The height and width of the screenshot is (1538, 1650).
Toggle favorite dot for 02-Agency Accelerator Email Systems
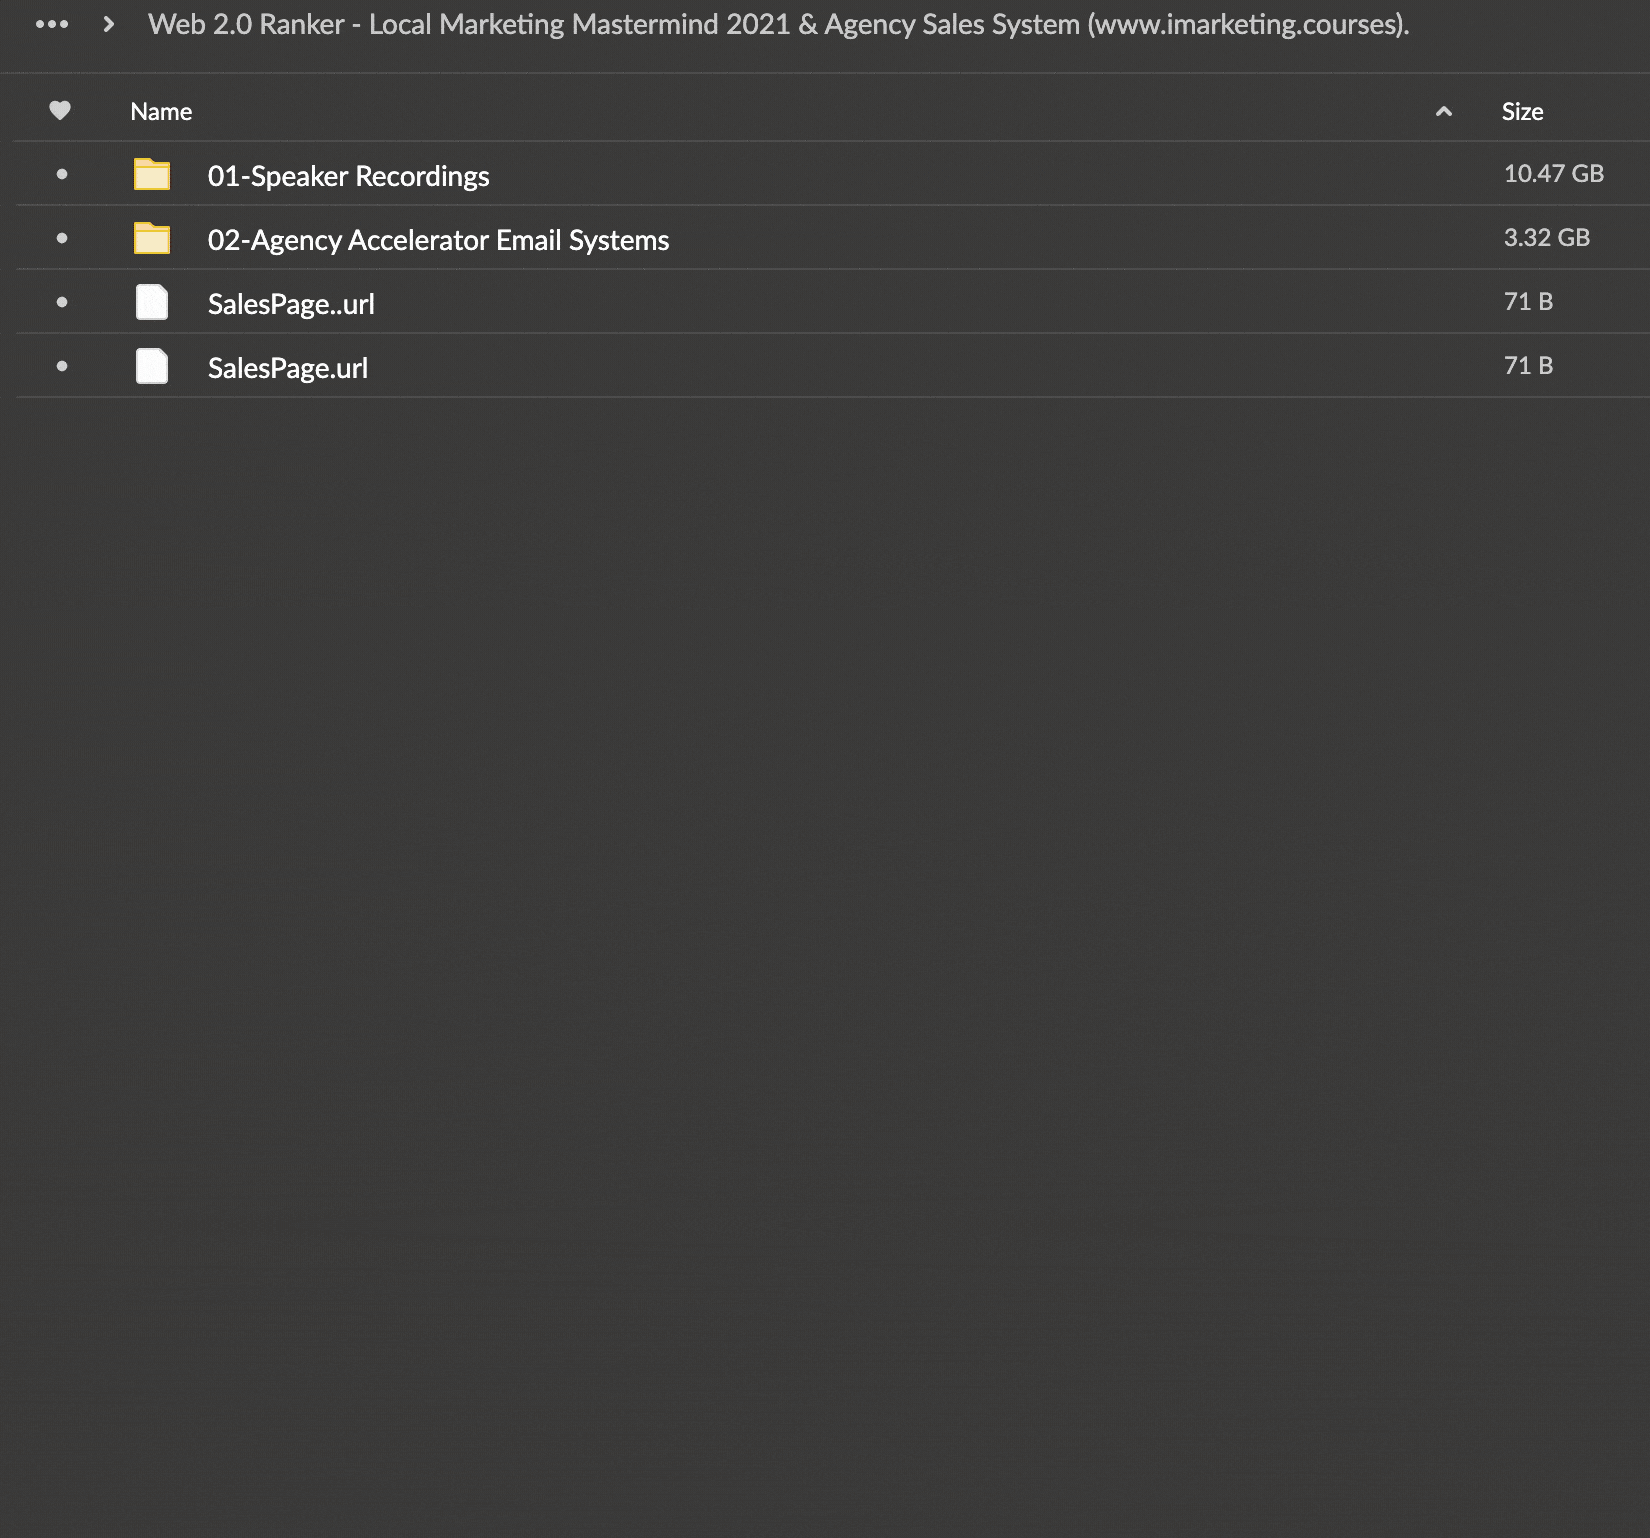(62, 238)
